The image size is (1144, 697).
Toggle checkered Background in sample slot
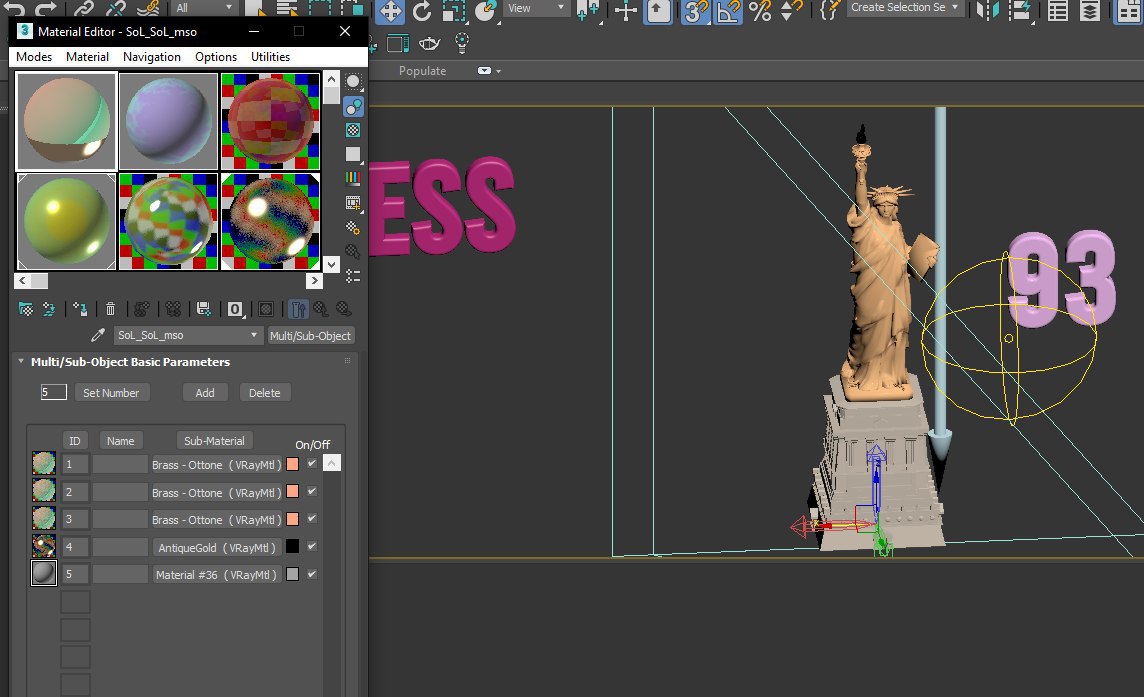click(353, 130)
